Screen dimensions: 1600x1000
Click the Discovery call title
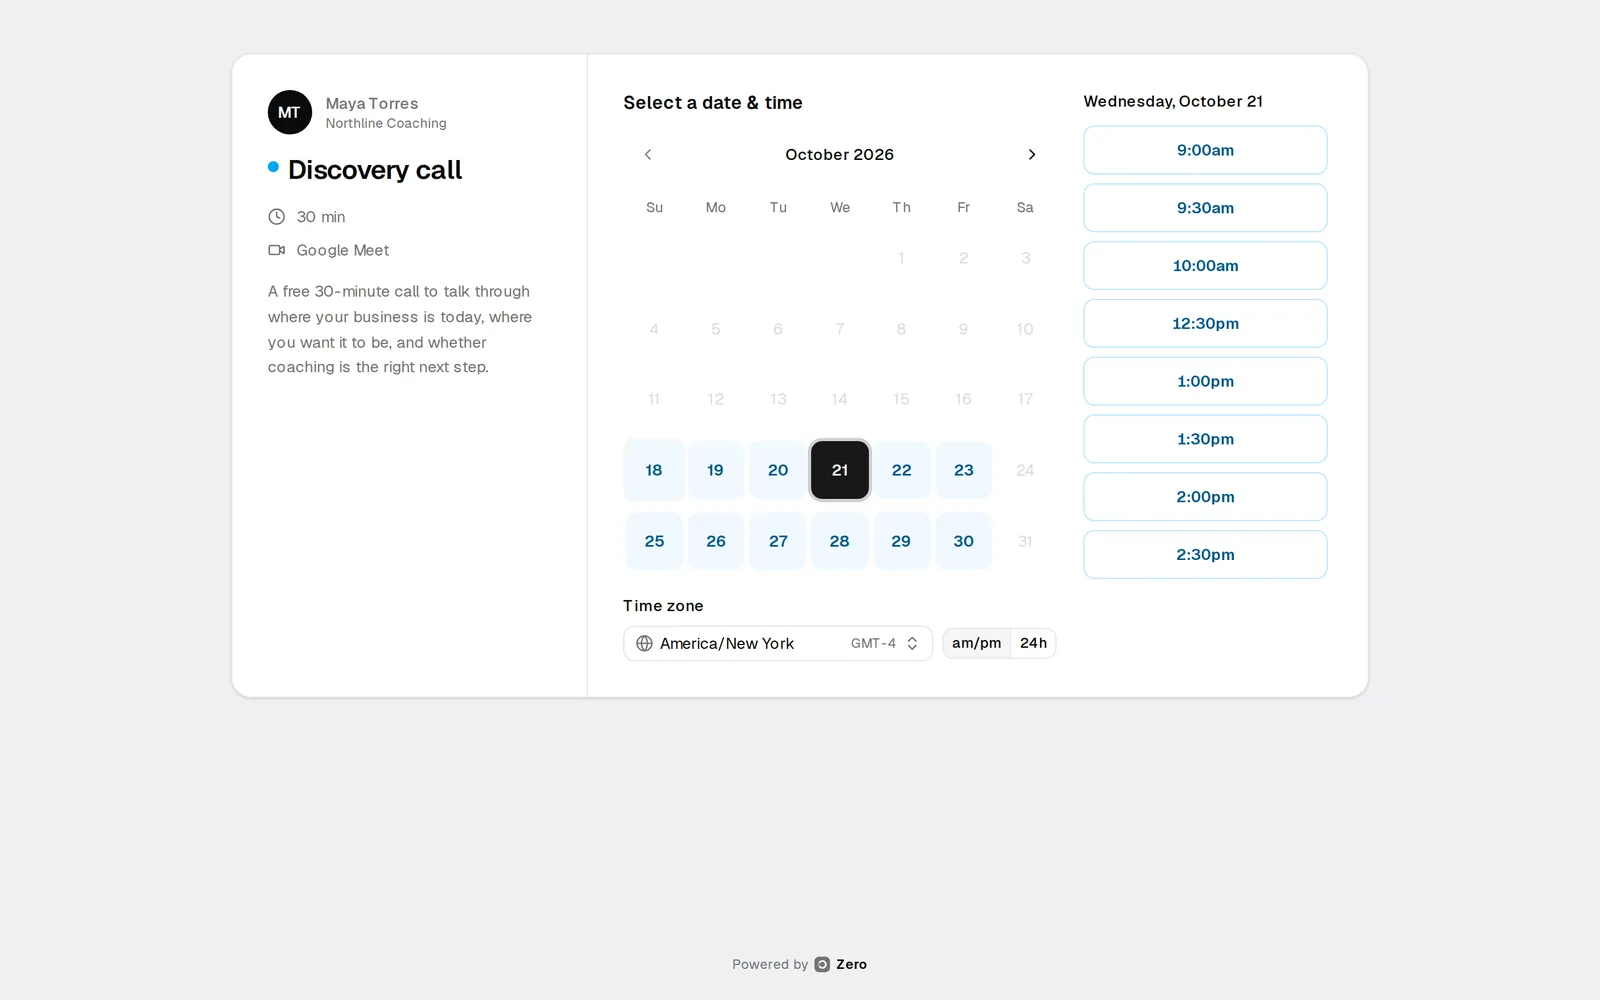pos(375,170)
